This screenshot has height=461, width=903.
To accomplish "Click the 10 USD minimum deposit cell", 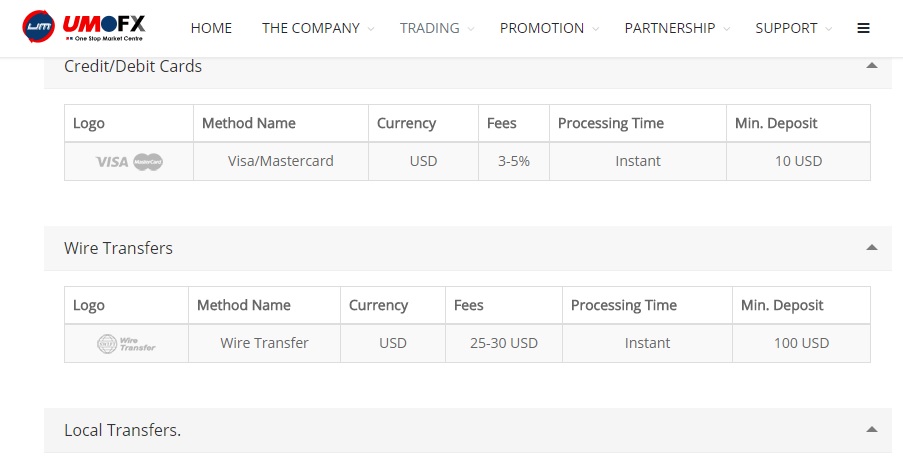I will tap(798, 161).
